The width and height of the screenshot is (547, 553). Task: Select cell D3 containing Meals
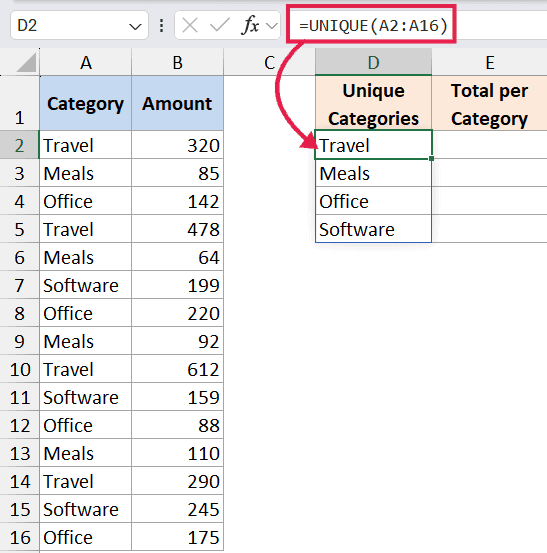(373, 173)
